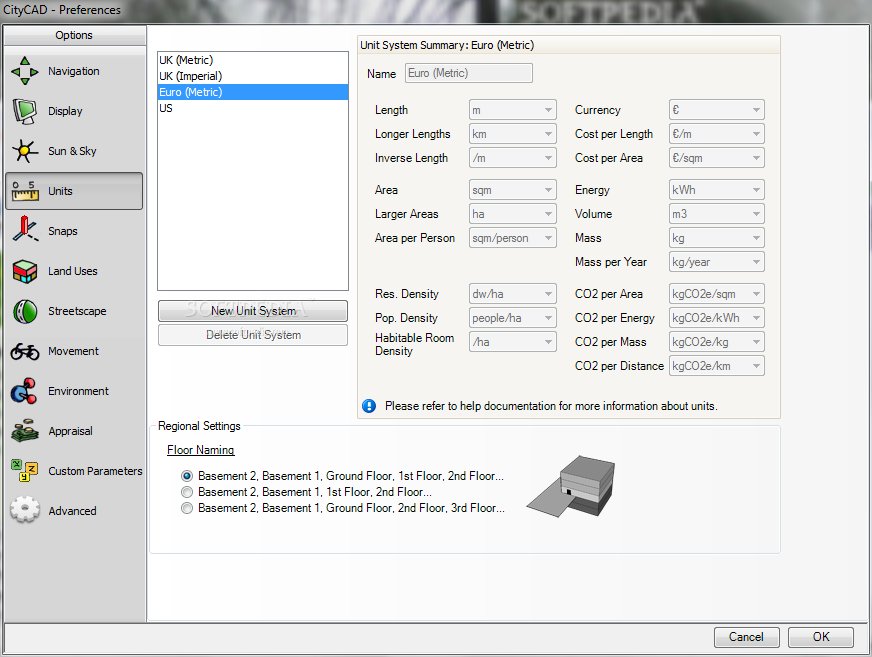
Task: Open the Cost per Length dropdown
Action: [x=716, y=134]
